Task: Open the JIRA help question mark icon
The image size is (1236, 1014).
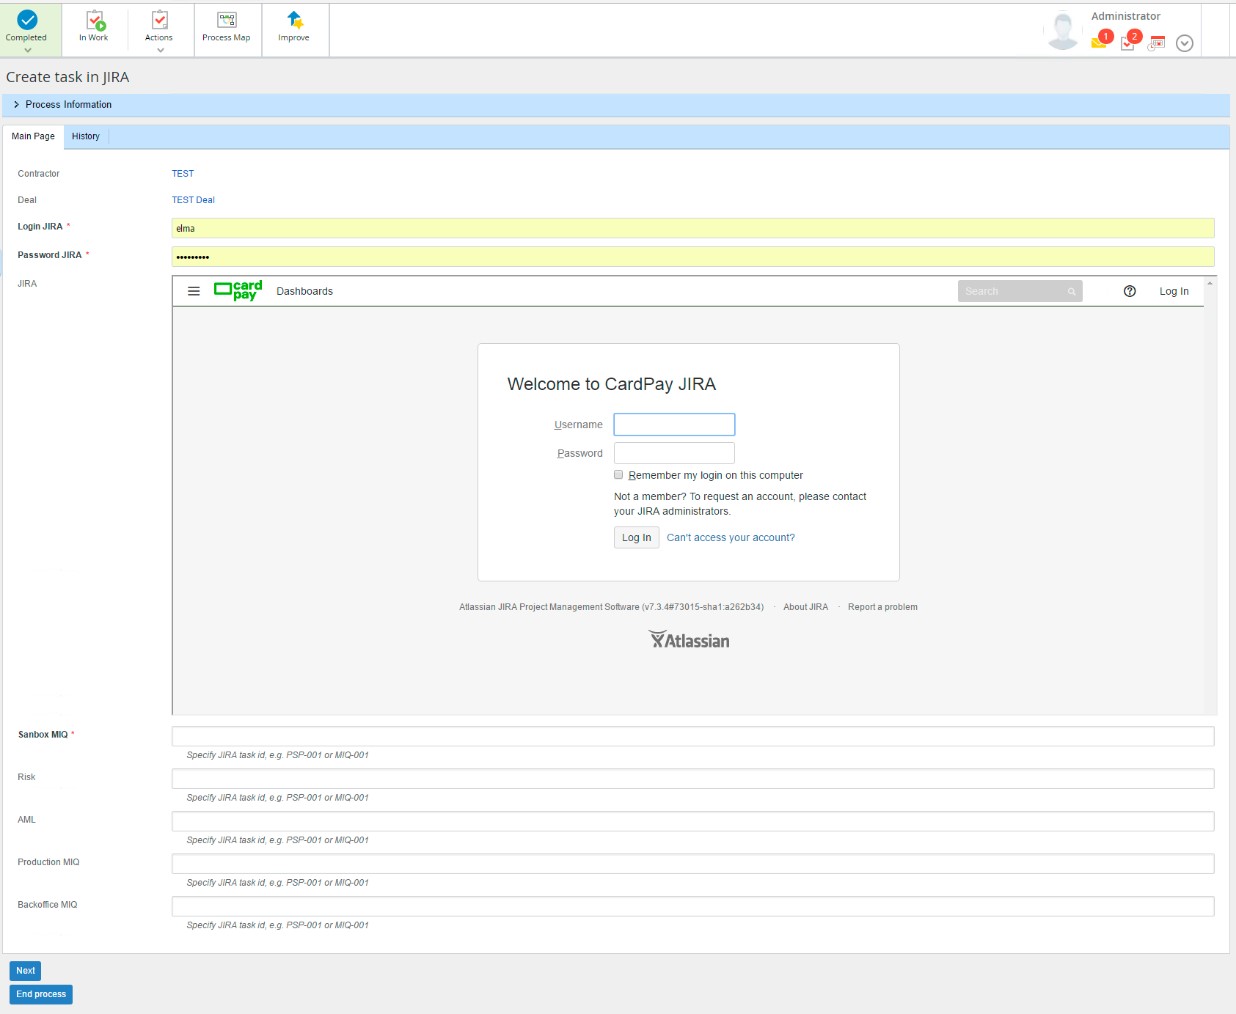Action: [1130, 291]
